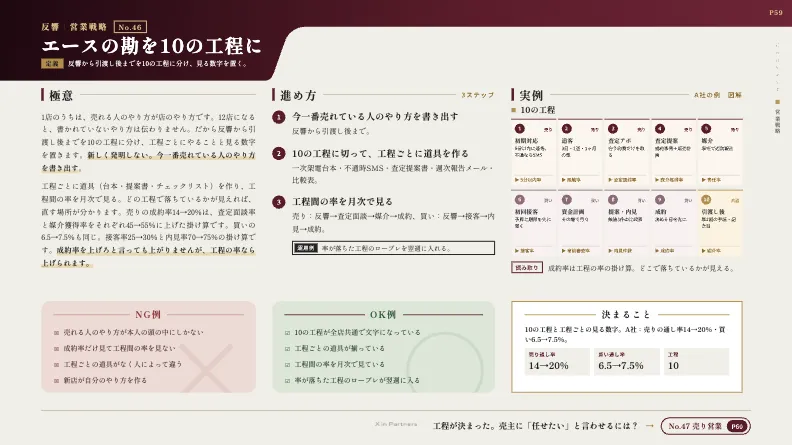Click the P60 page badge
The height and width of the screenshot is (445, 792).
(x=737, y=426)
